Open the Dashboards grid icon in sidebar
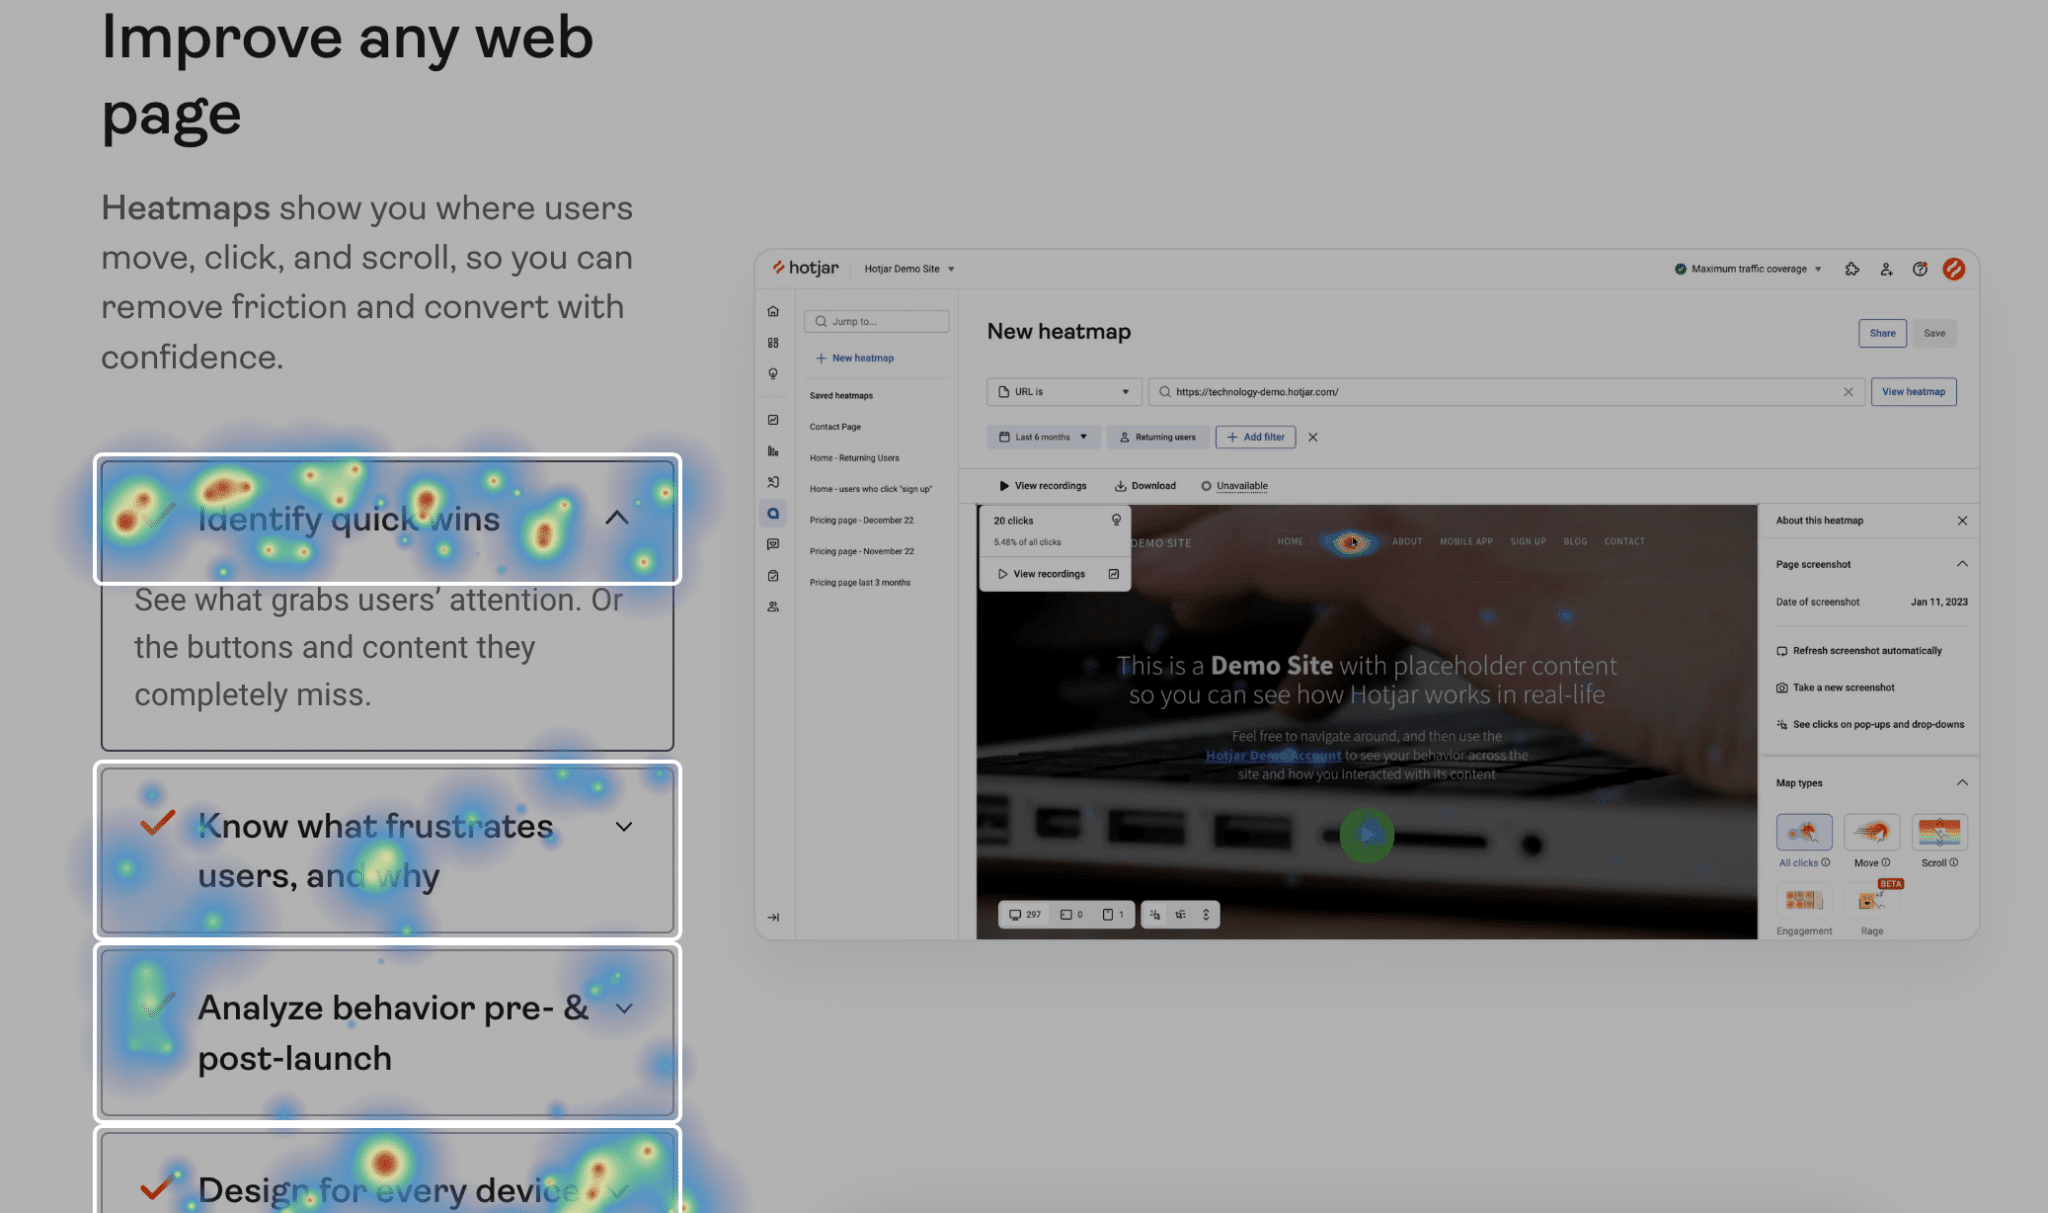Viewport: 2048px width, 1213px height. click(773, 343)
